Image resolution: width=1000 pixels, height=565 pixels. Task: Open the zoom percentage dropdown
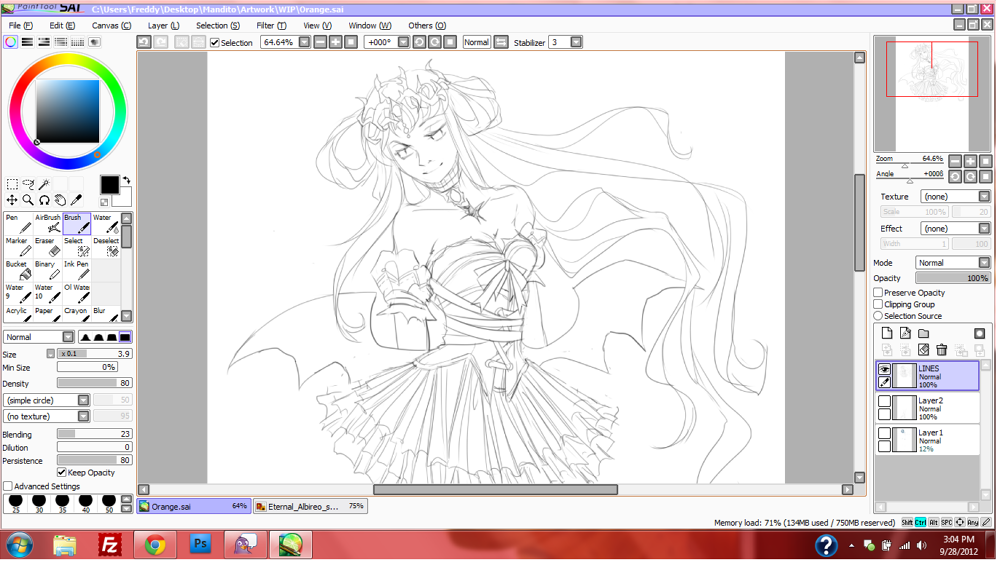pyautogui.click(x=305, y=43)
